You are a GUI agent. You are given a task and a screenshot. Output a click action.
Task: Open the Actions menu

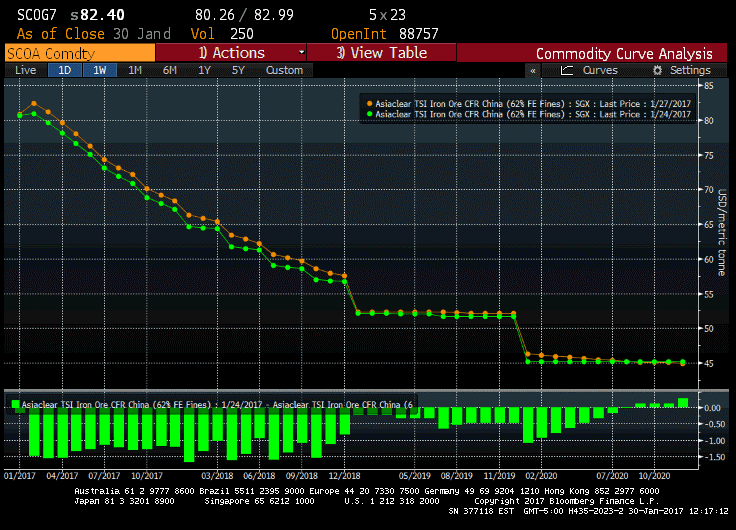click(231, 53)
